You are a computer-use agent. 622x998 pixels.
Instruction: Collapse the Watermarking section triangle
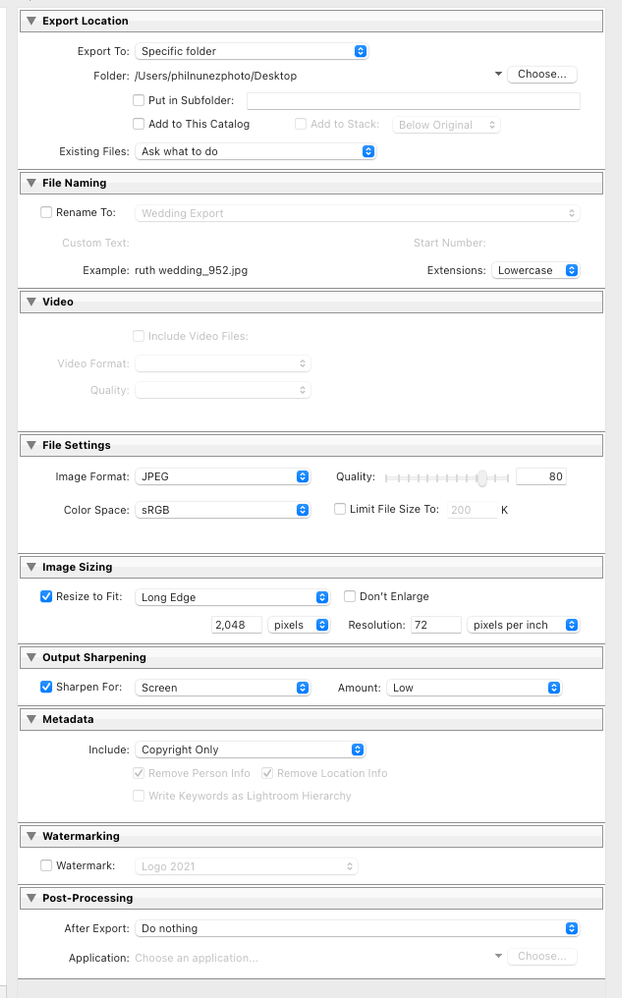click(x=31, y=835)
